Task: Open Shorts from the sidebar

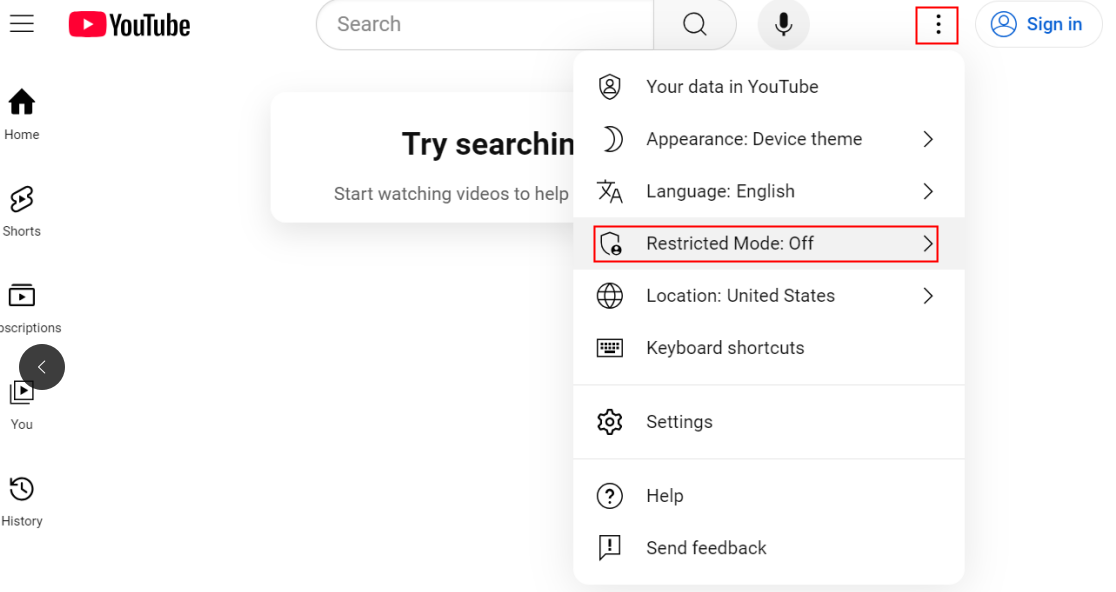Action: (22, 211)
